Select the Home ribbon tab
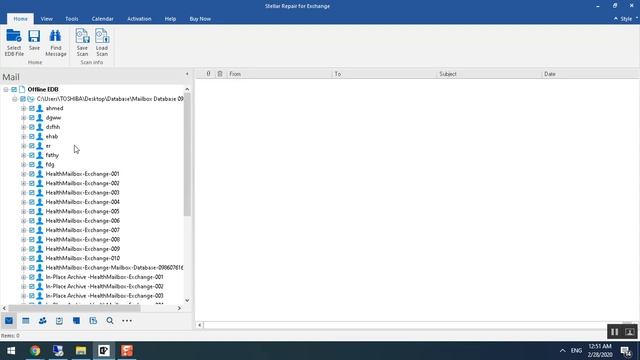This screenshot has width=640, height=360. [20, 19]
